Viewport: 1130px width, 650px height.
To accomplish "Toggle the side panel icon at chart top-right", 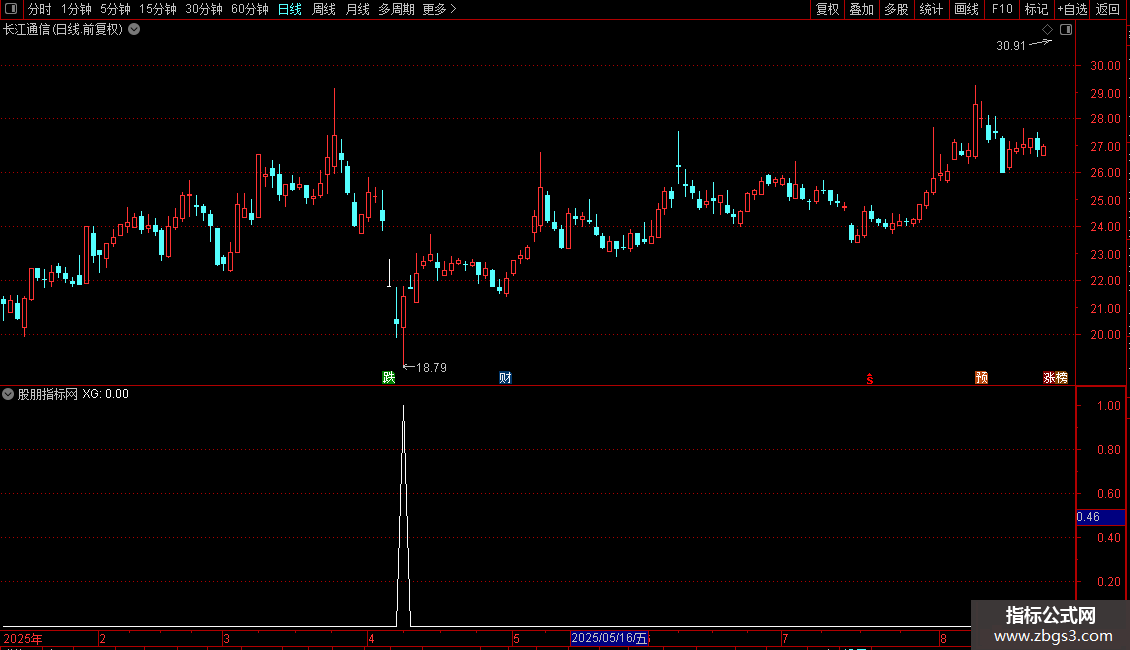I will (x=1066, y=30).
